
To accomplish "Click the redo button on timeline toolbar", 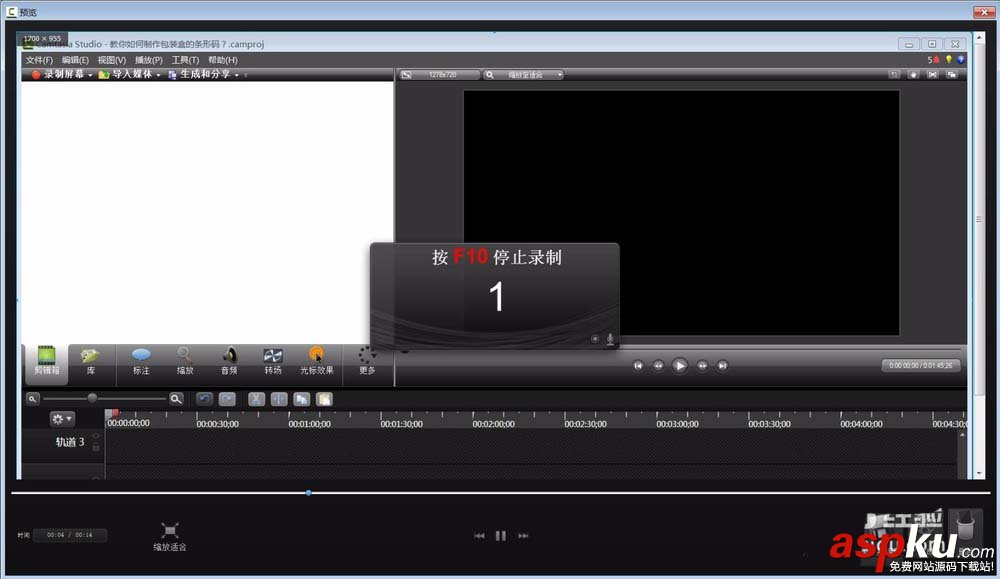I will pyautogui.click(x=227, y=399).
